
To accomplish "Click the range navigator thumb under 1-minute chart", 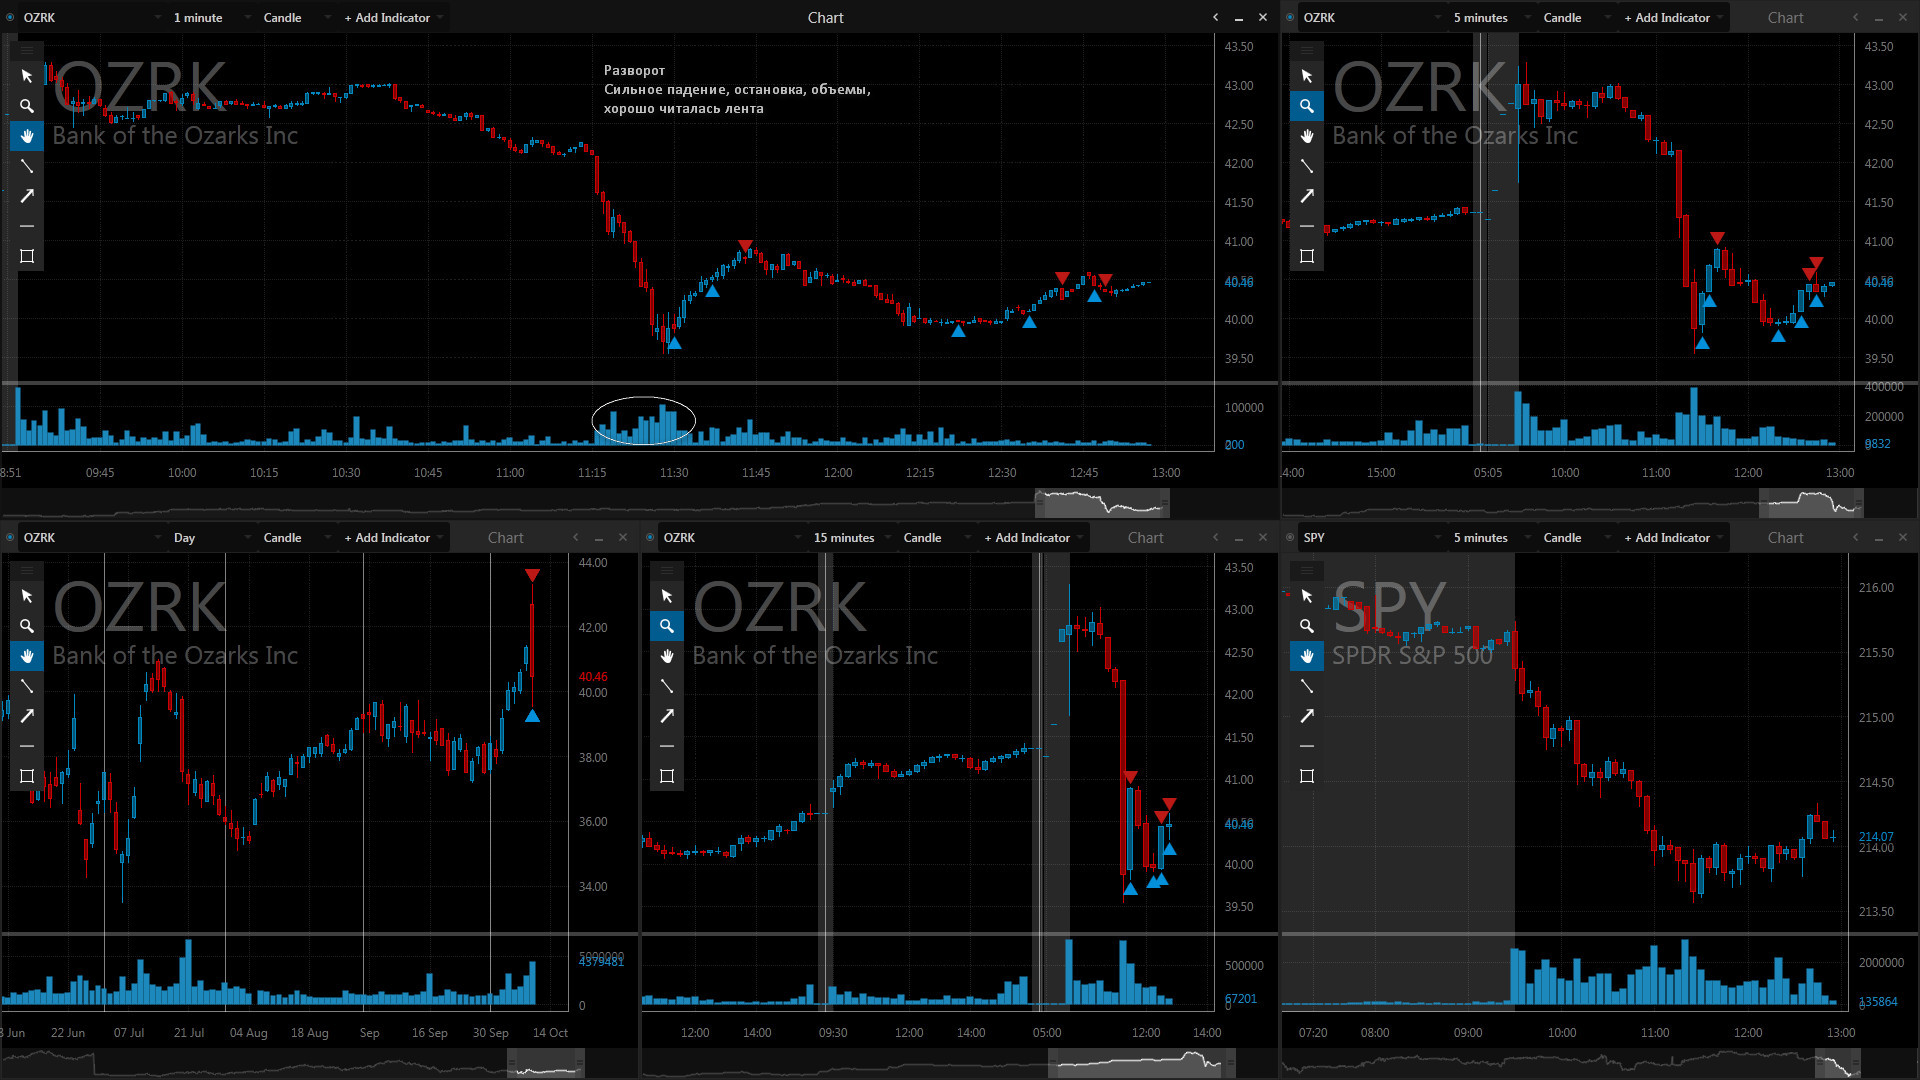I will tap(1102, 503).
